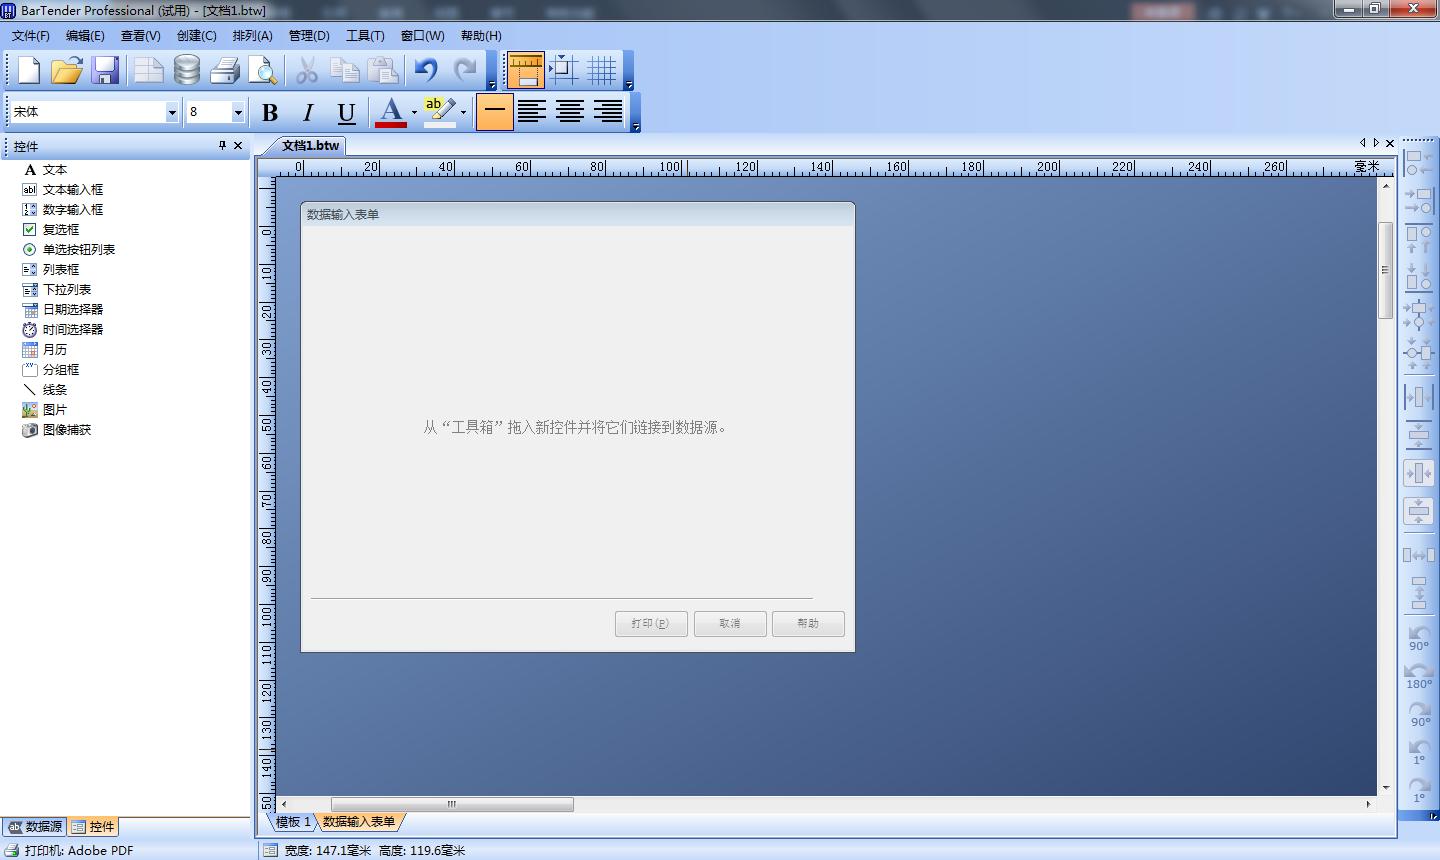The image size is (1440, 860).
Task: Align text center
Action: tap(570, 112)
